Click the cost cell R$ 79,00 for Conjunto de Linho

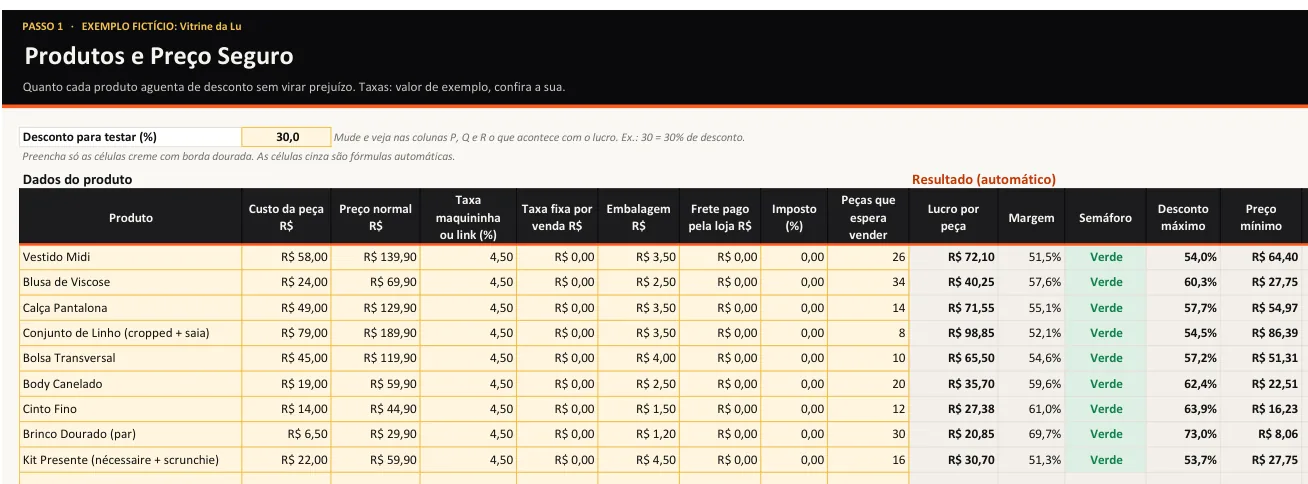[x=287, y=333]
